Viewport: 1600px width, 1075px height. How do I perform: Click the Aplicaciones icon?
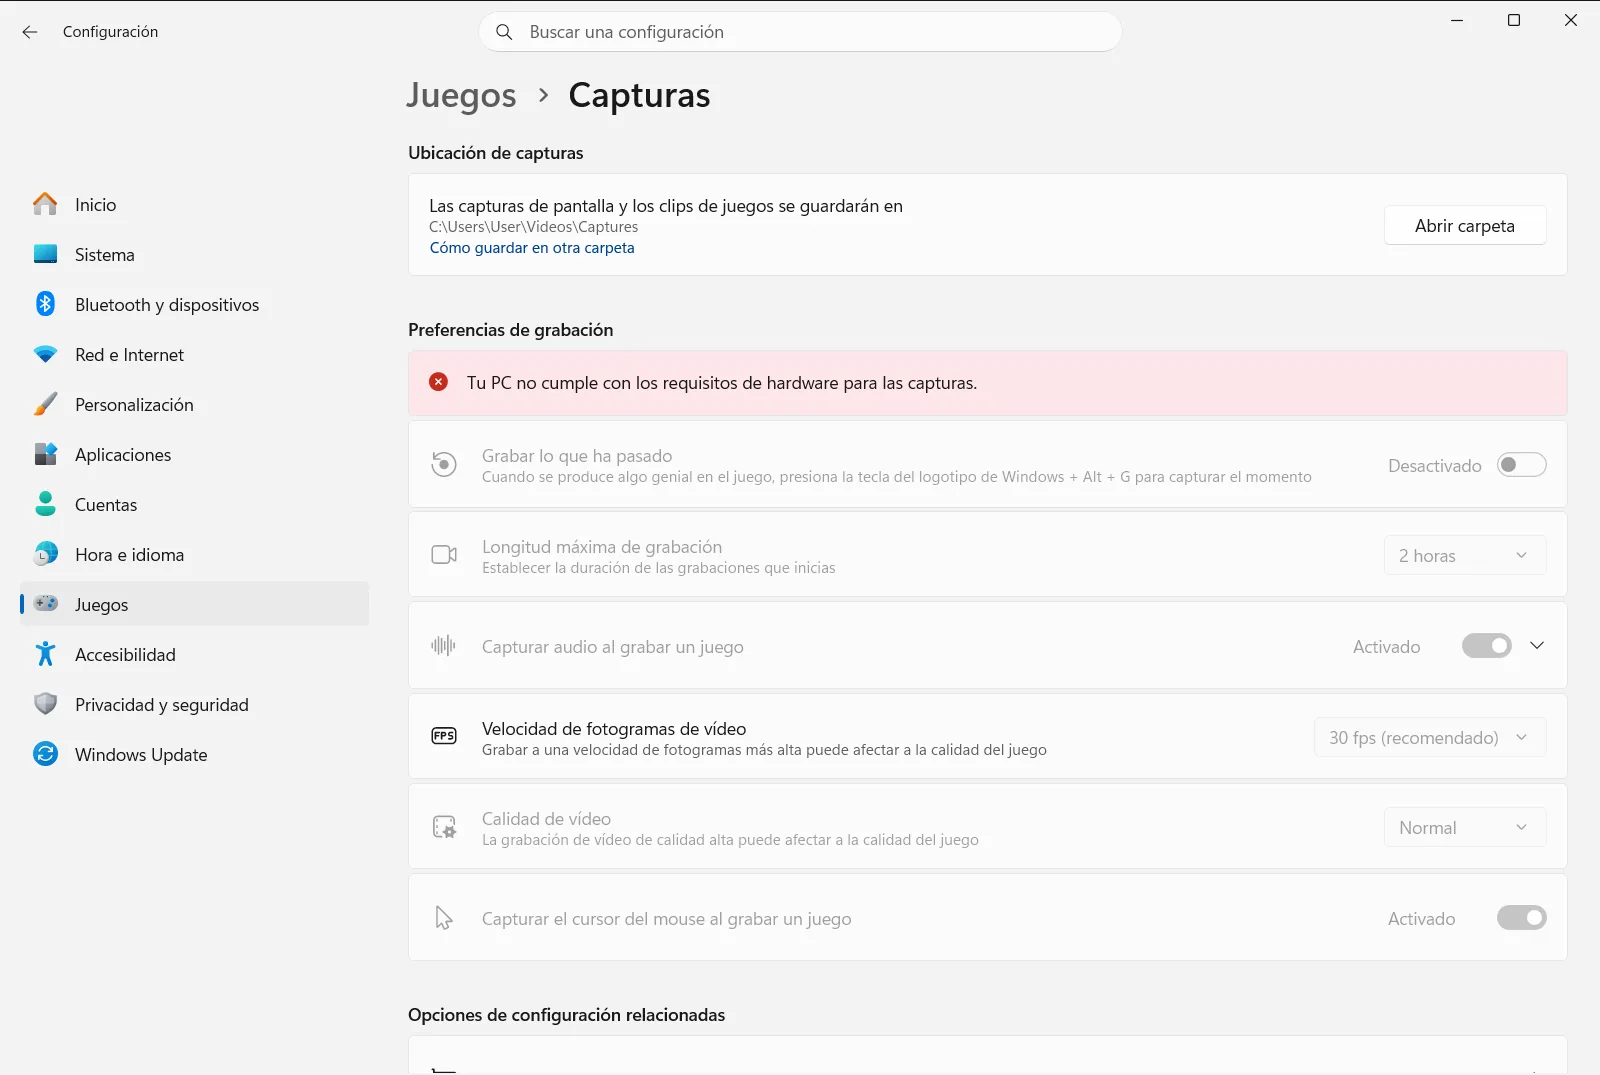pyautogui.click(x=45, y=454)
